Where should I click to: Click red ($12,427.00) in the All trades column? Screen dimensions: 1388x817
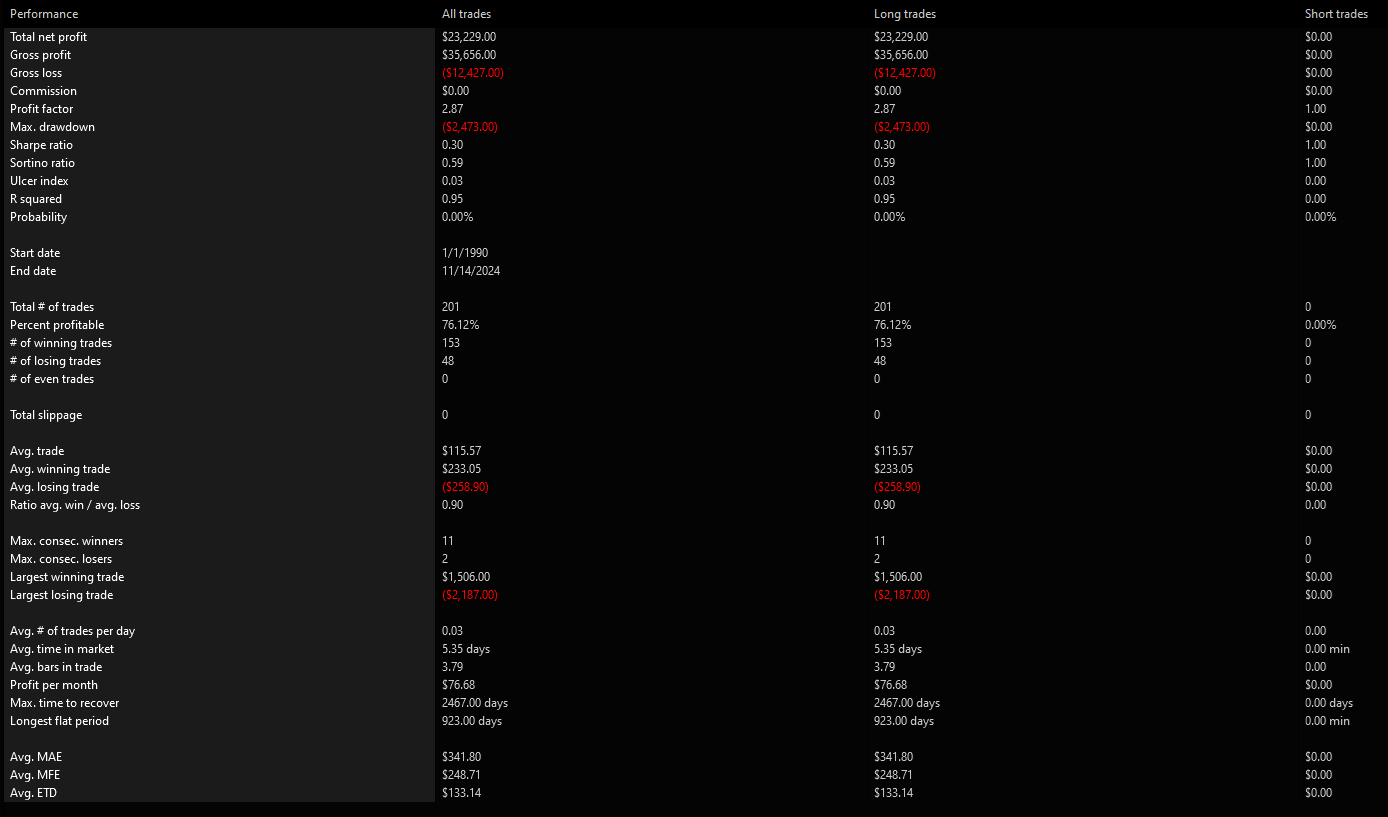[473, 73]
